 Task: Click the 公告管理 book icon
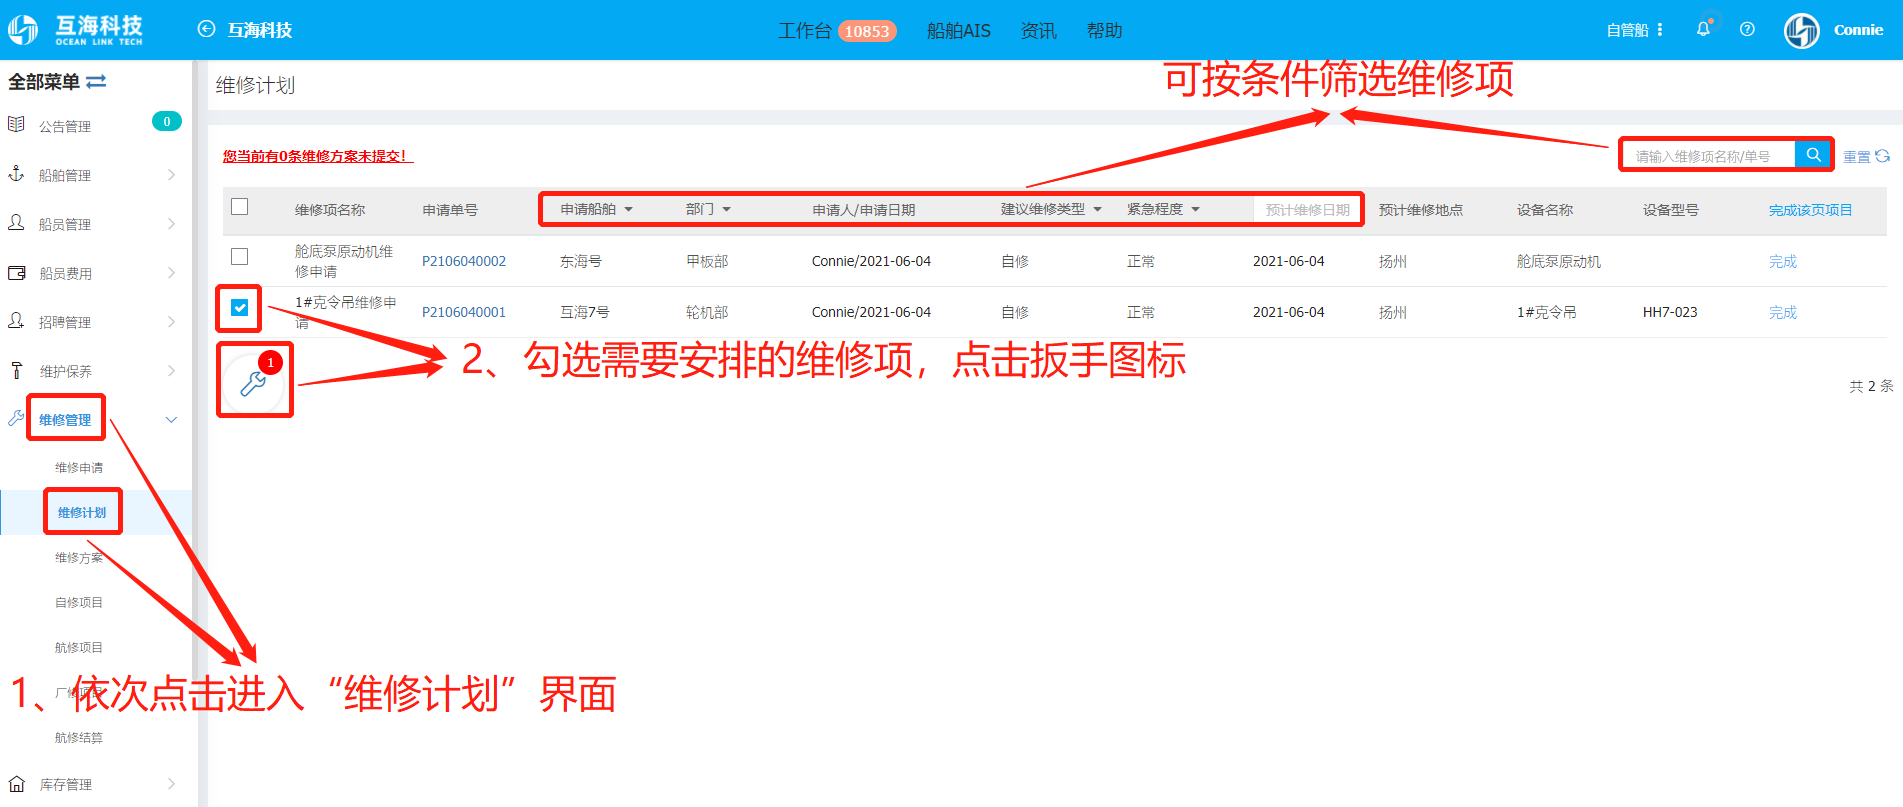(16, 124)
